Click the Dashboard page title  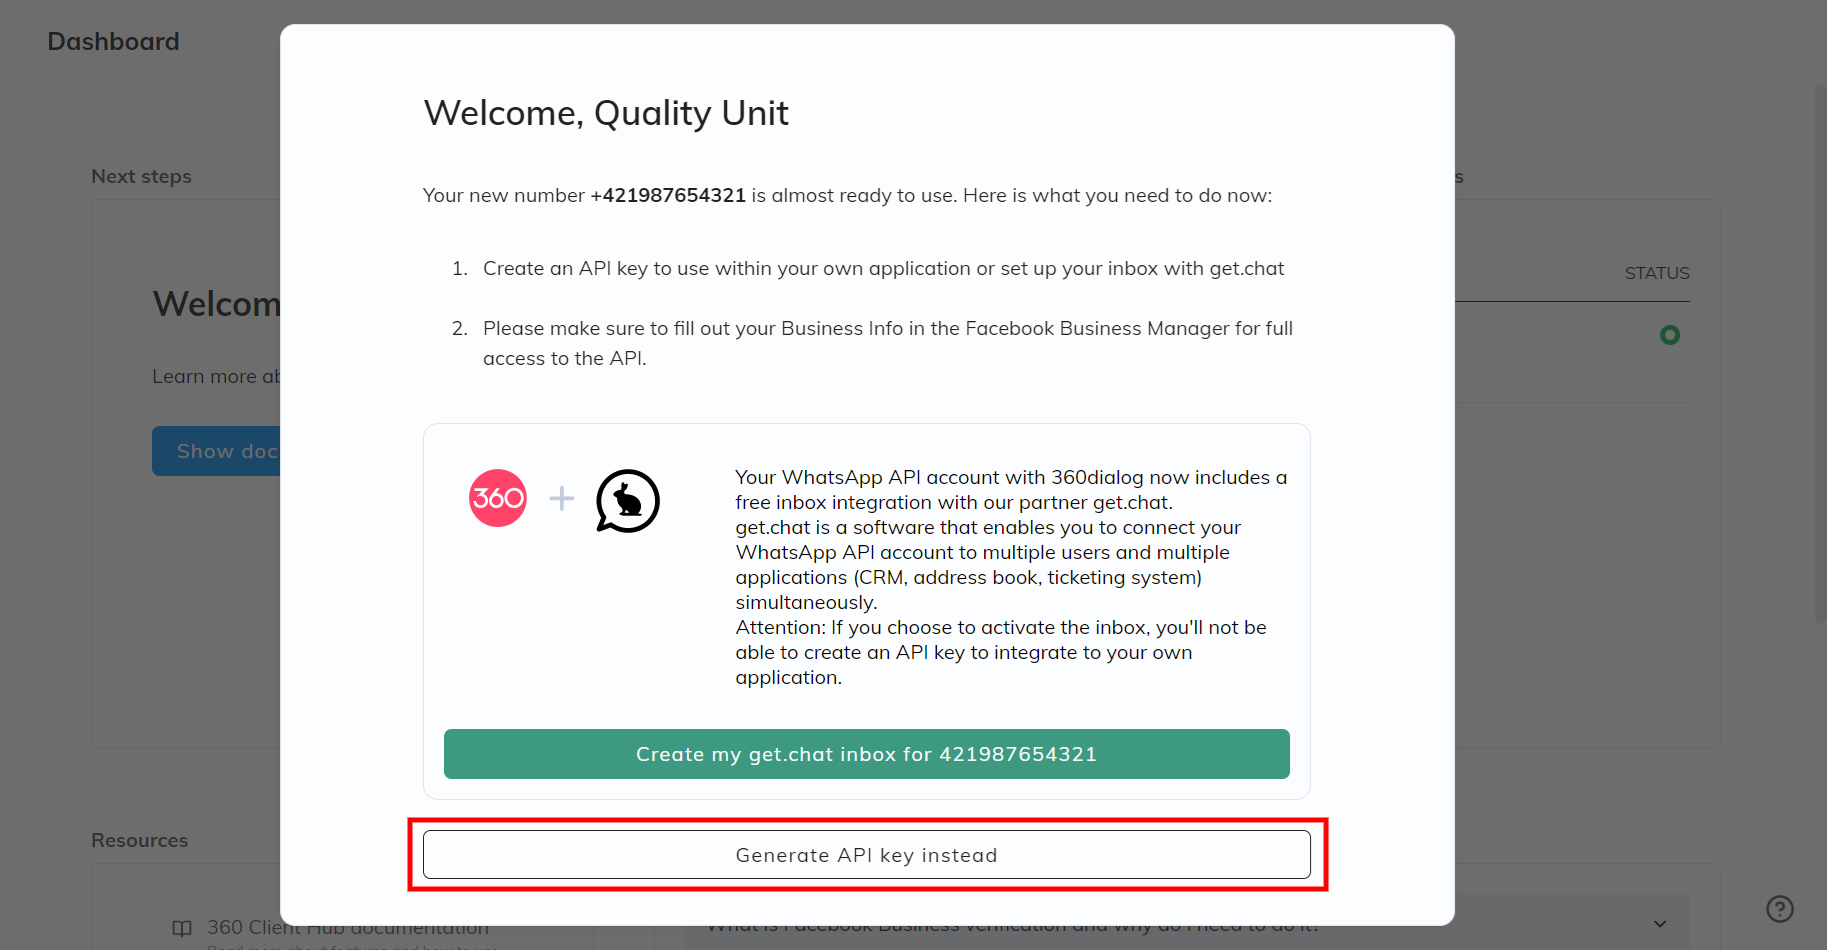click(x=114, y=42)
